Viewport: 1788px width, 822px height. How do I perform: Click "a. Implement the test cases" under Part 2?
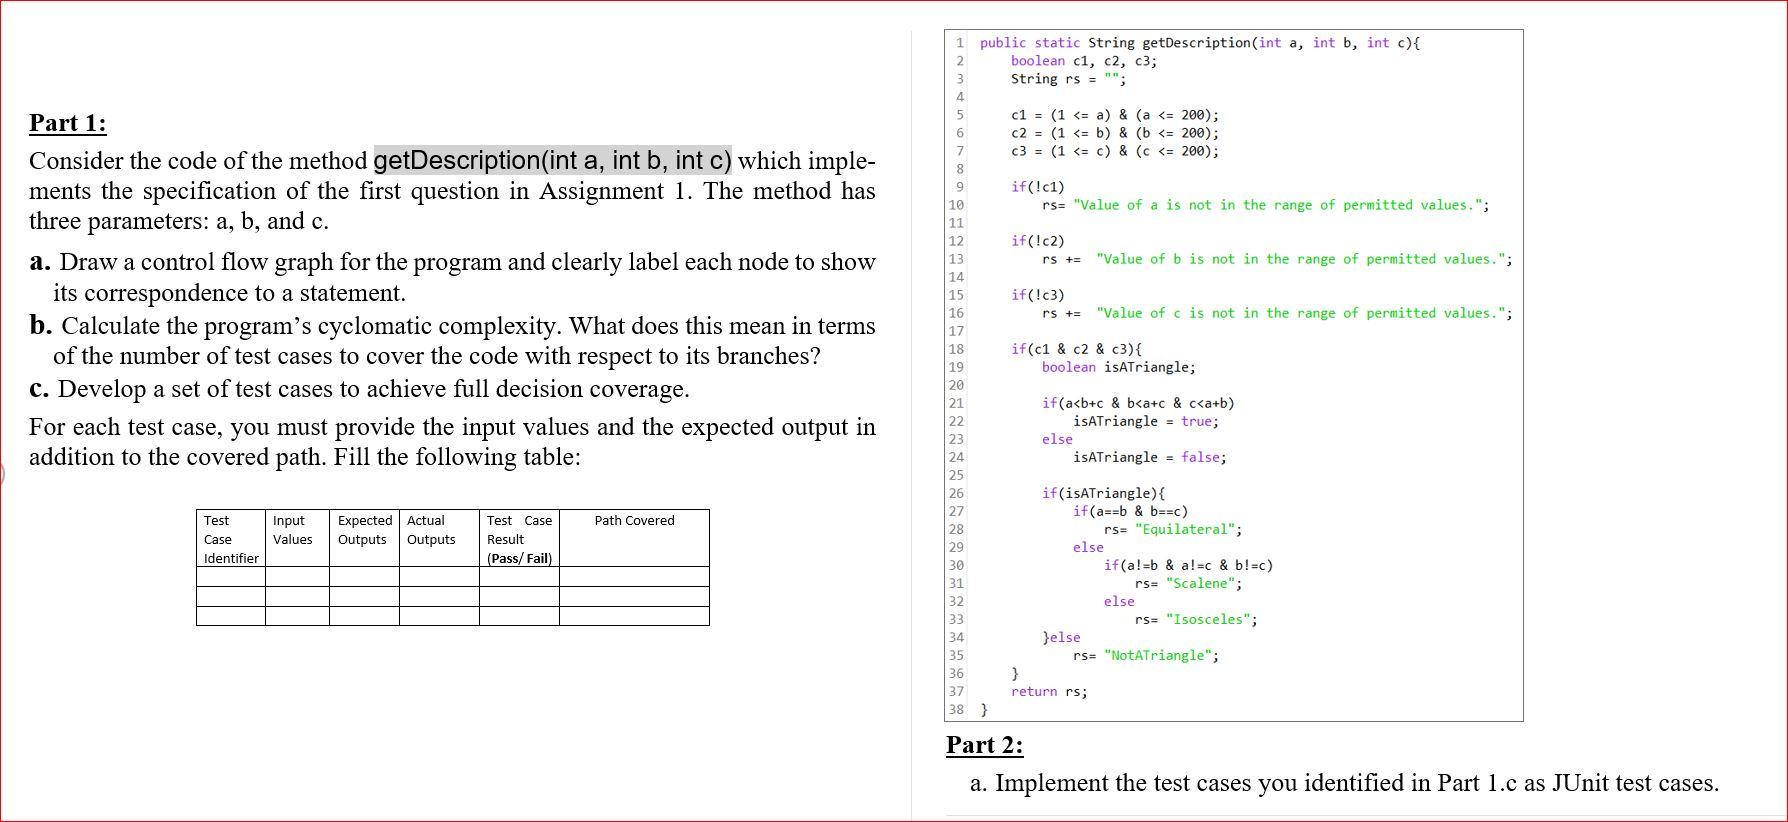coord(1344,783)
